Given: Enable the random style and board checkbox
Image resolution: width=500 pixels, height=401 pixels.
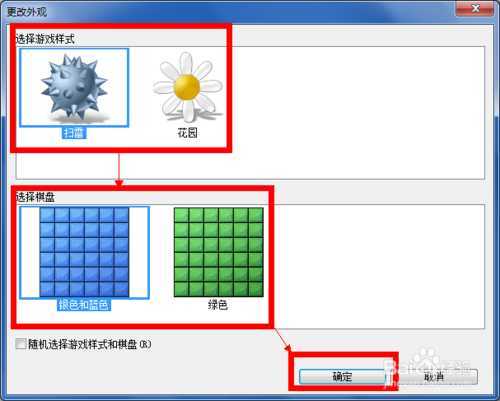Looking at the screenshot, I should pyautogui.click(x=21, y=344).
